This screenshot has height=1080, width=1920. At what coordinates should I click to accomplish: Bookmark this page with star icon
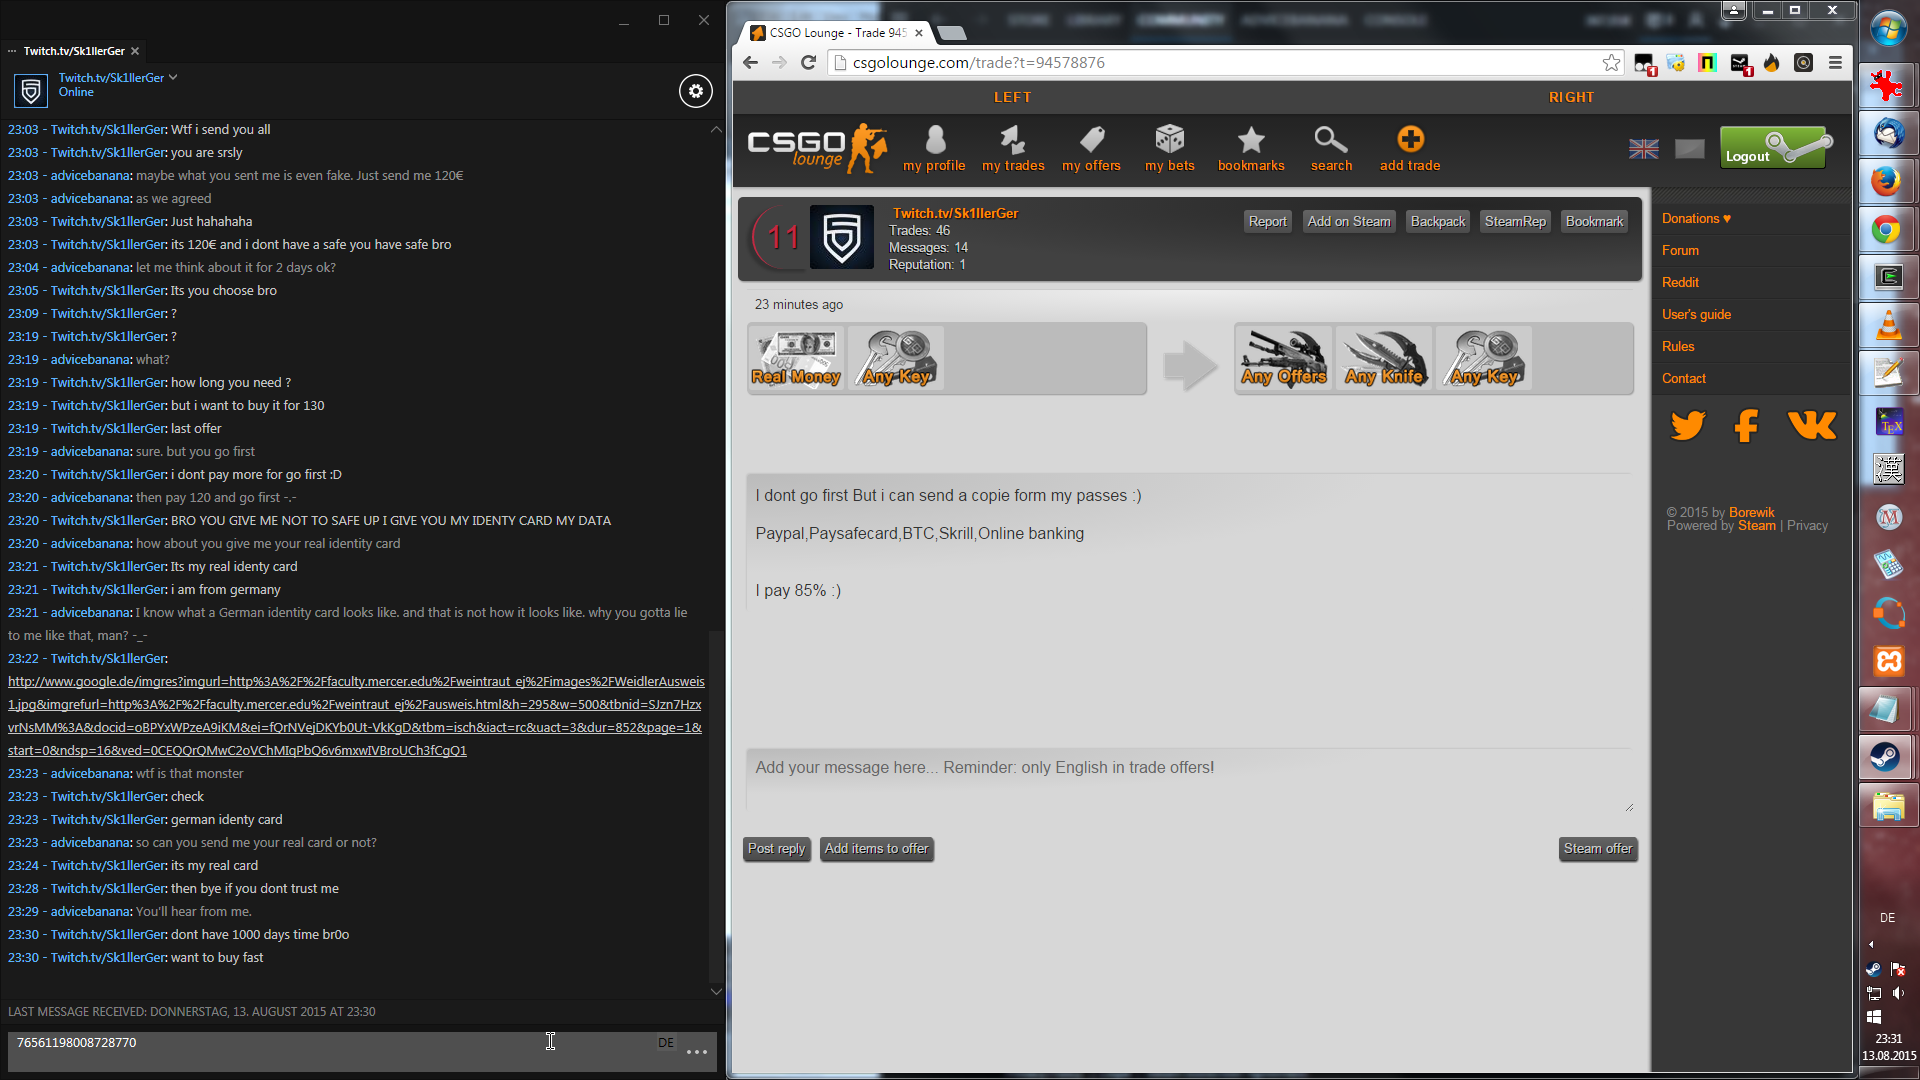pyautogui.click(x=1611, y=63)
